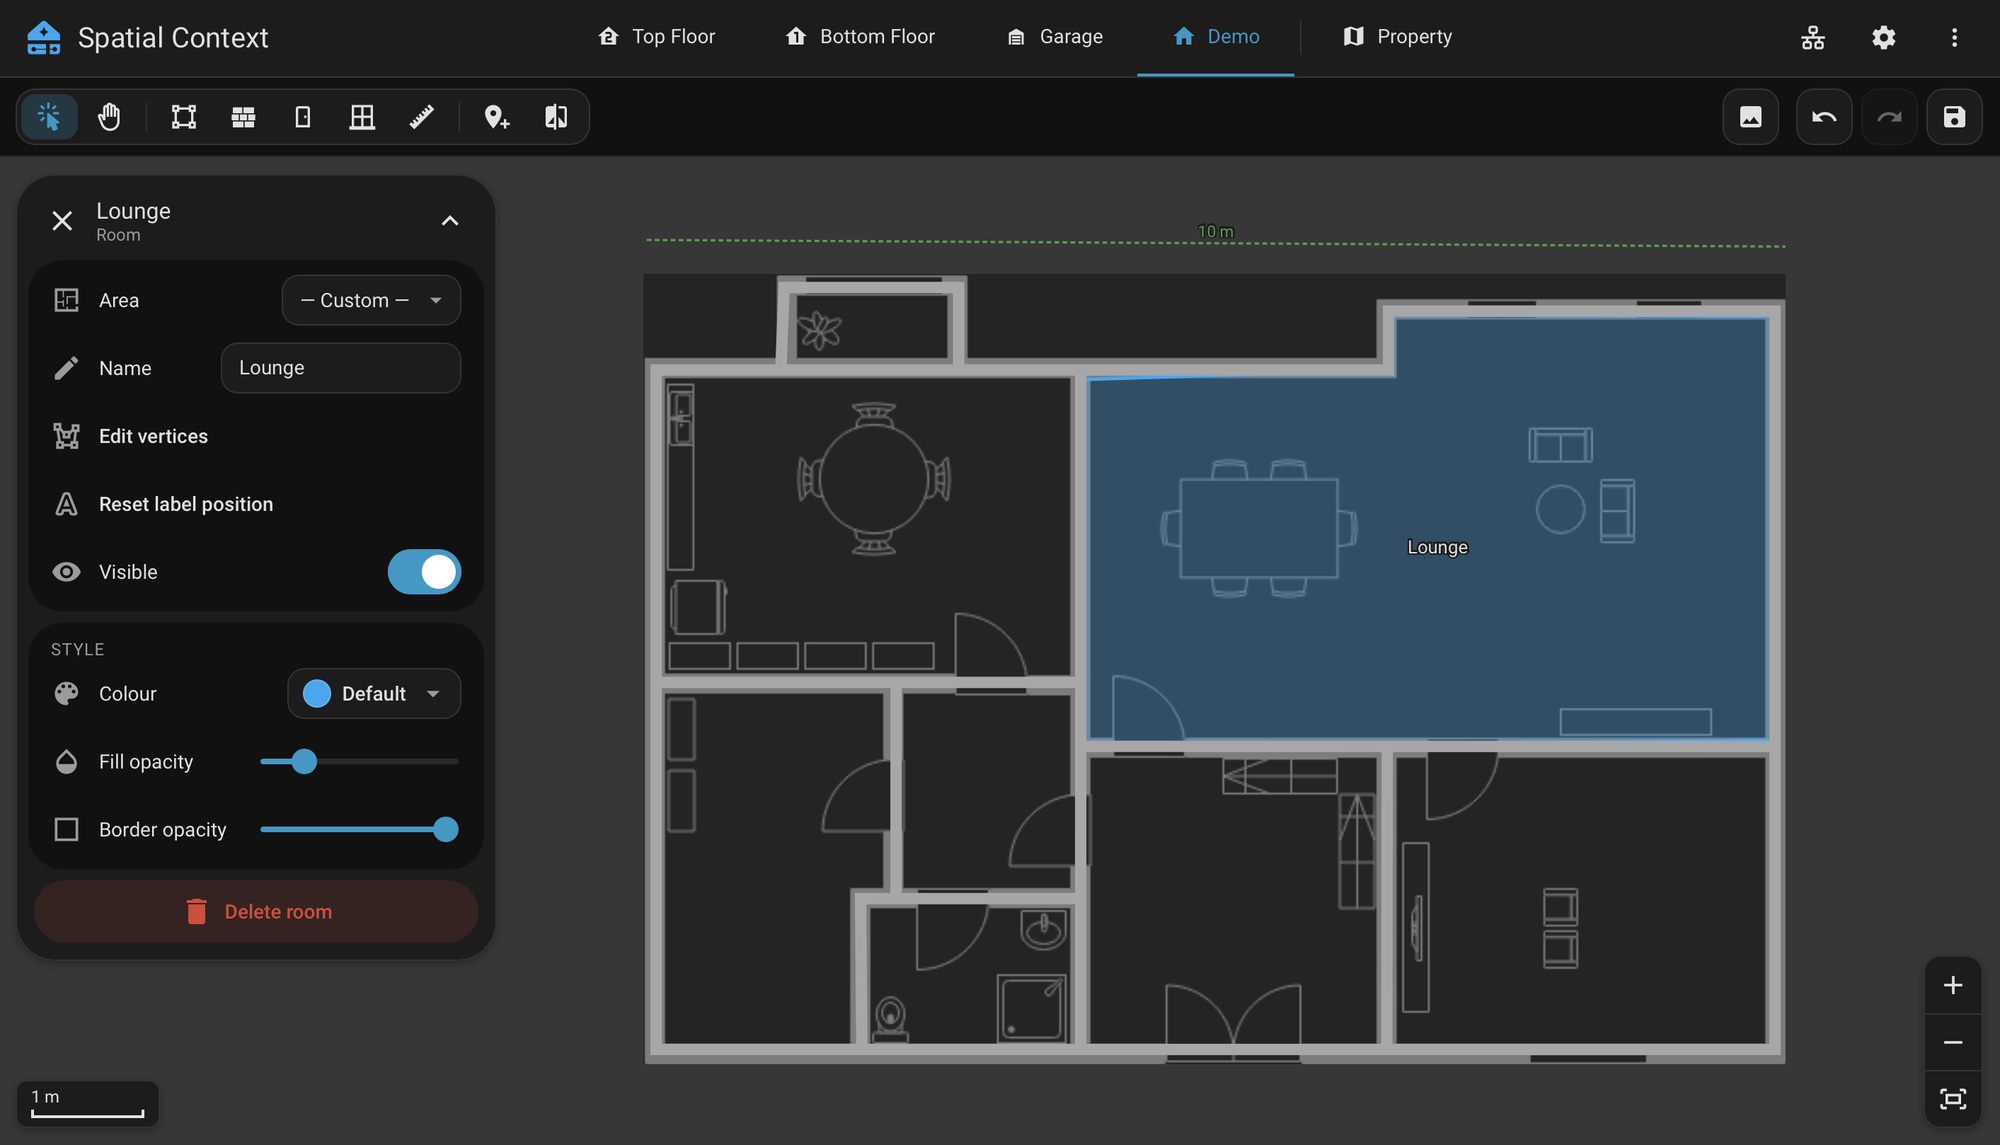The image size is (2000, 1145).
Task: Open the device network hierarchy icon
Action: coord(1813,38)
